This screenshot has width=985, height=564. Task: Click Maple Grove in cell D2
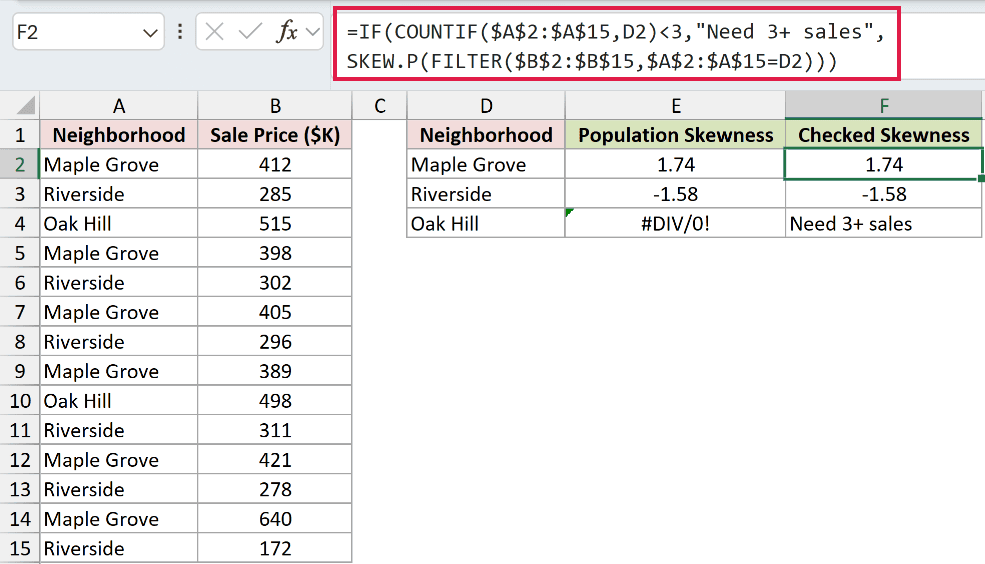486,165
